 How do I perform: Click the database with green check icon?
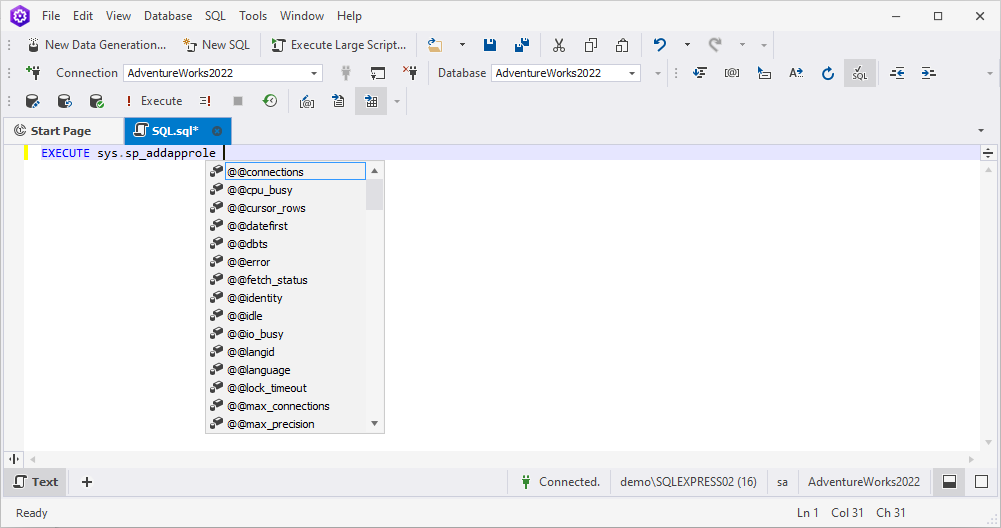pyautogui.click(x=96, y=101)
